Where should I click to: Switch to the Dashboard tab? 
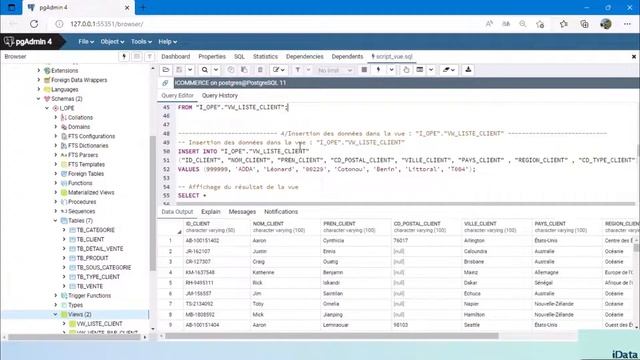[x=176, y=56]
